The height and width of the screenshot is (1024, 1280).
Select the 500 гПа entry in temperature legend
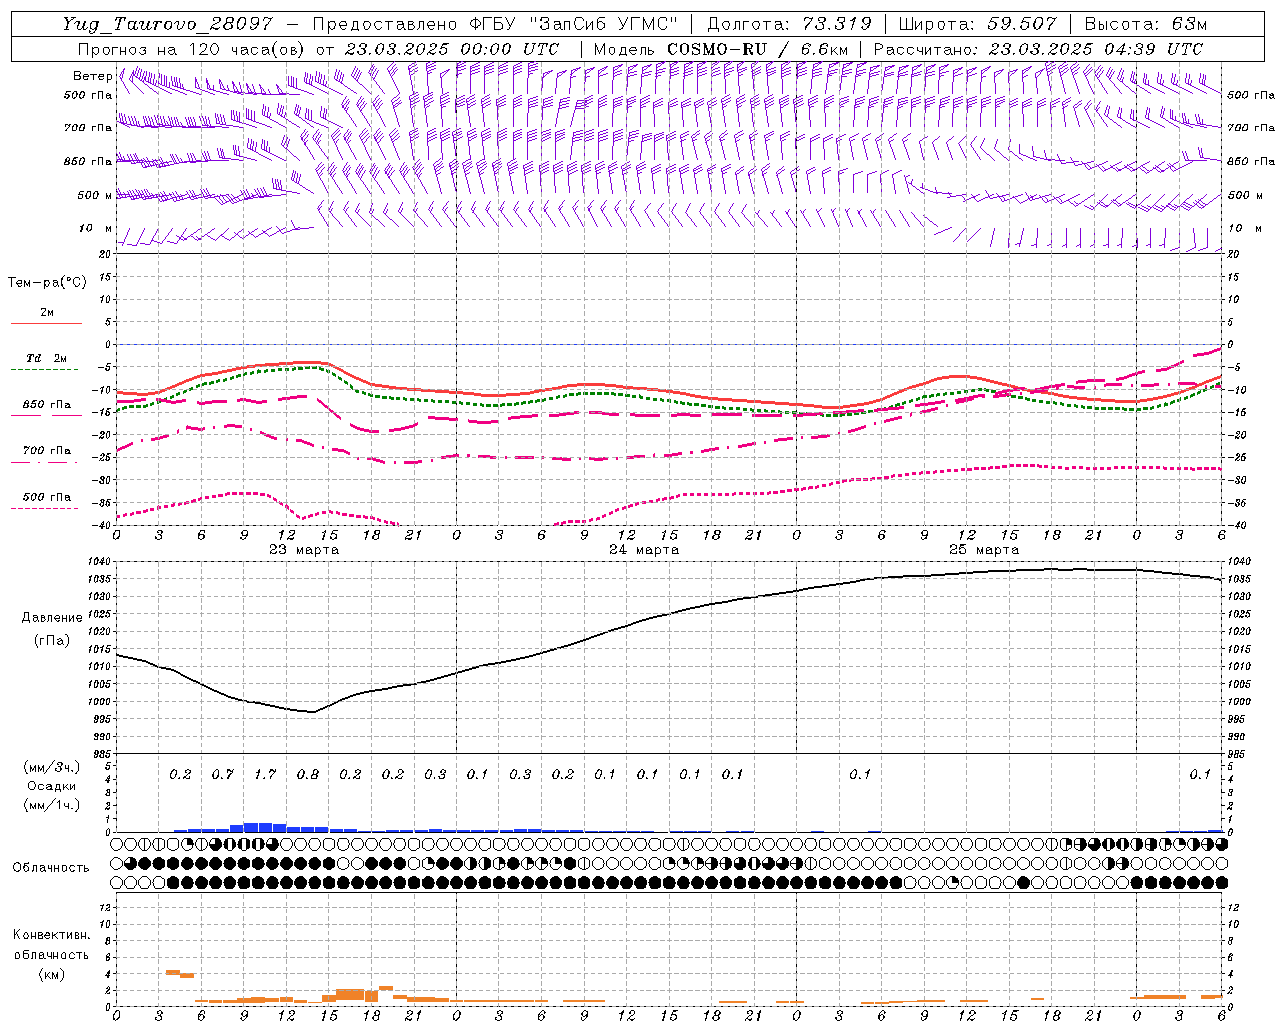tap(47, 497)
